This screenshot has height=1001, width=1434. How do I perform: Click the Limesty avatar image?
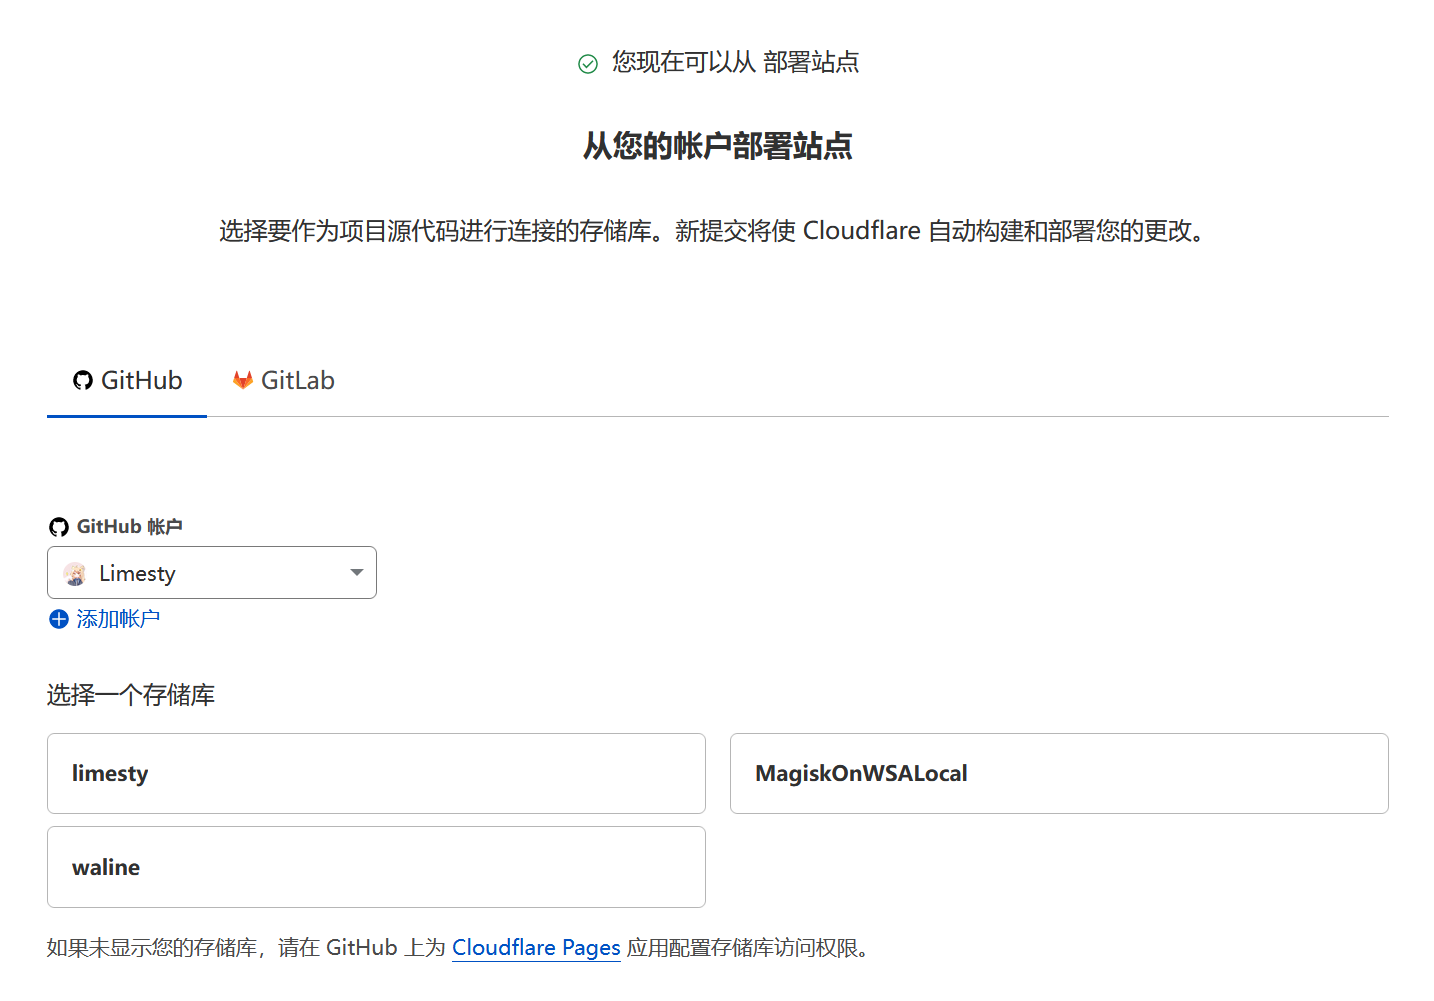pyautogui.click(x=75, y=573)
